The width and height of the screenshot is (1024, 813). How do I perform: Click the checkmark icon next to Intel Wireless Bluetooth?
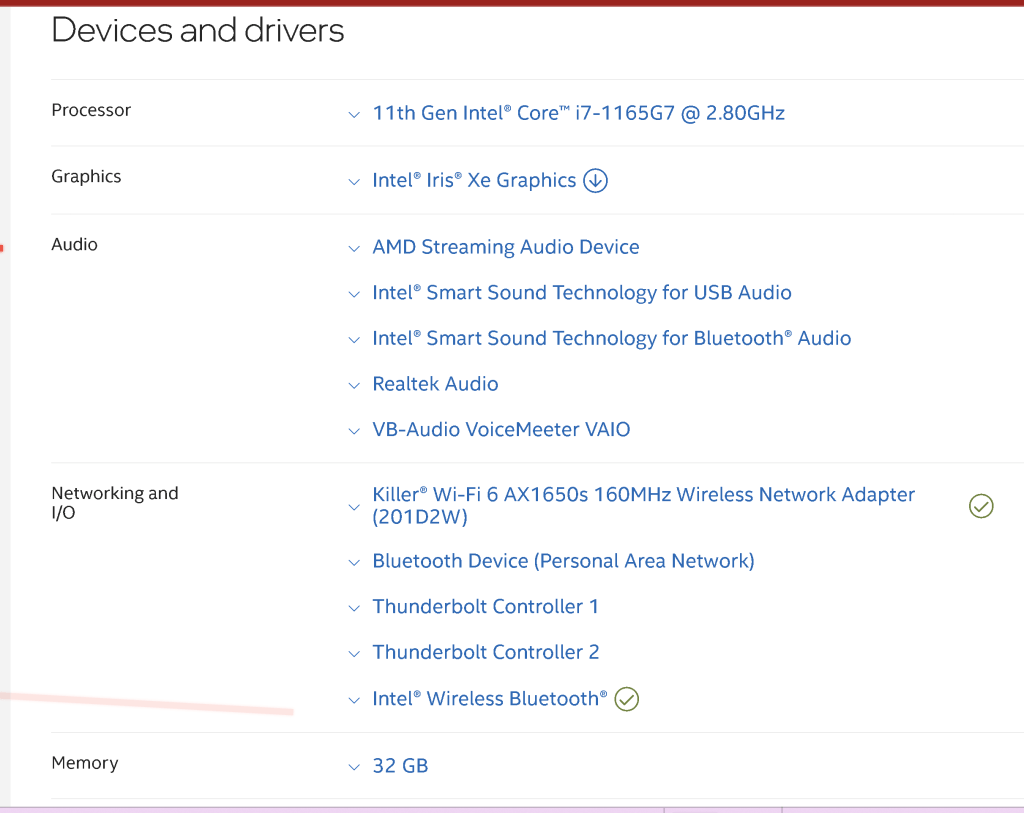[627, 699]
